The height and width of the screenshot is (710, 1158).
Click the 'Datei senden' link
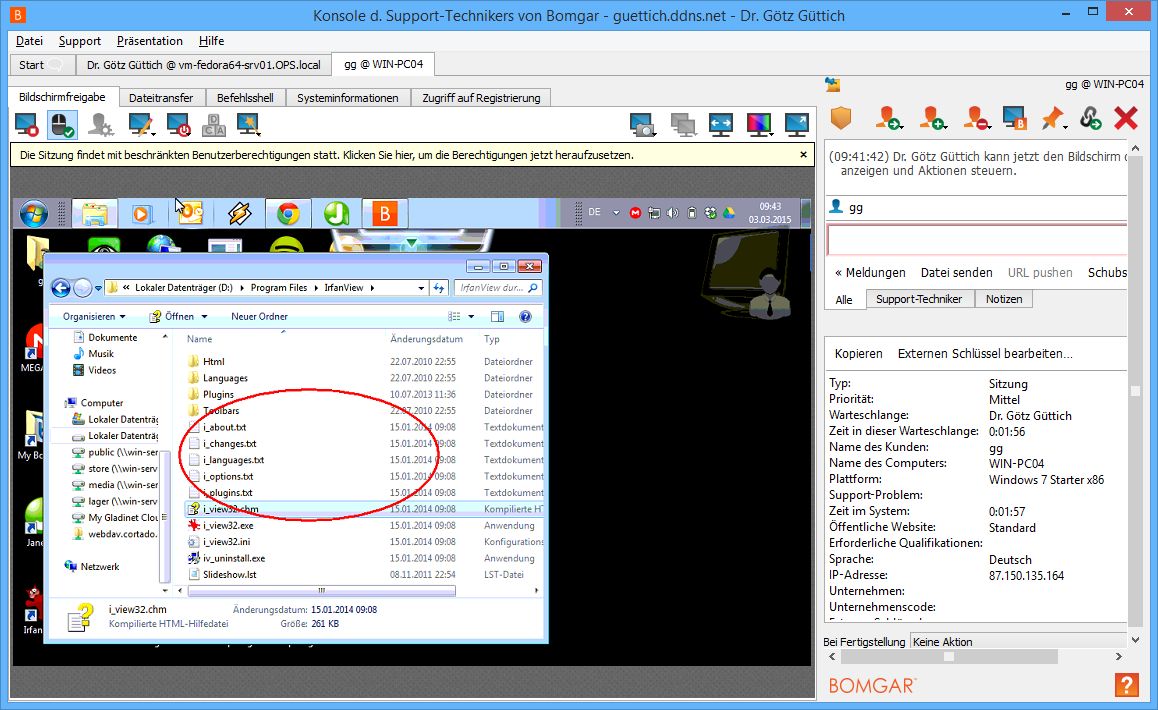click(956, 272)
